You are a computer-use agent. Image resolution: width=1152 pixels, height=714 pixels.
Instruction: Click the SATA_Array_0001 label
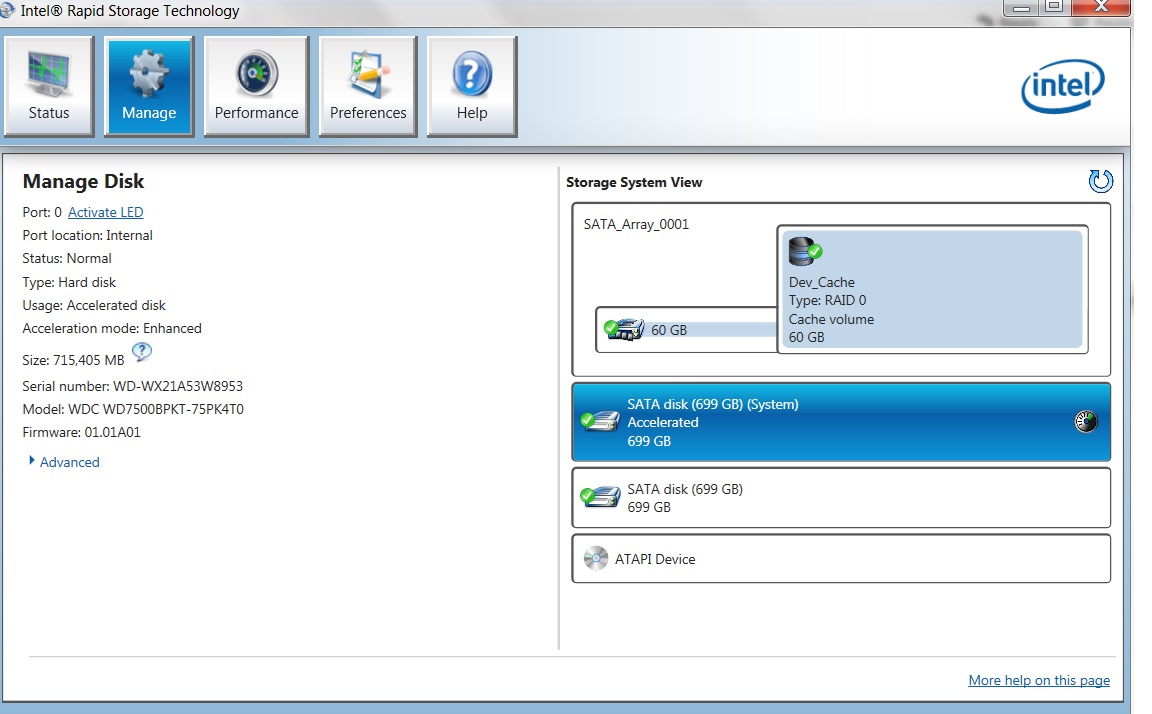(x=636, y=224)
